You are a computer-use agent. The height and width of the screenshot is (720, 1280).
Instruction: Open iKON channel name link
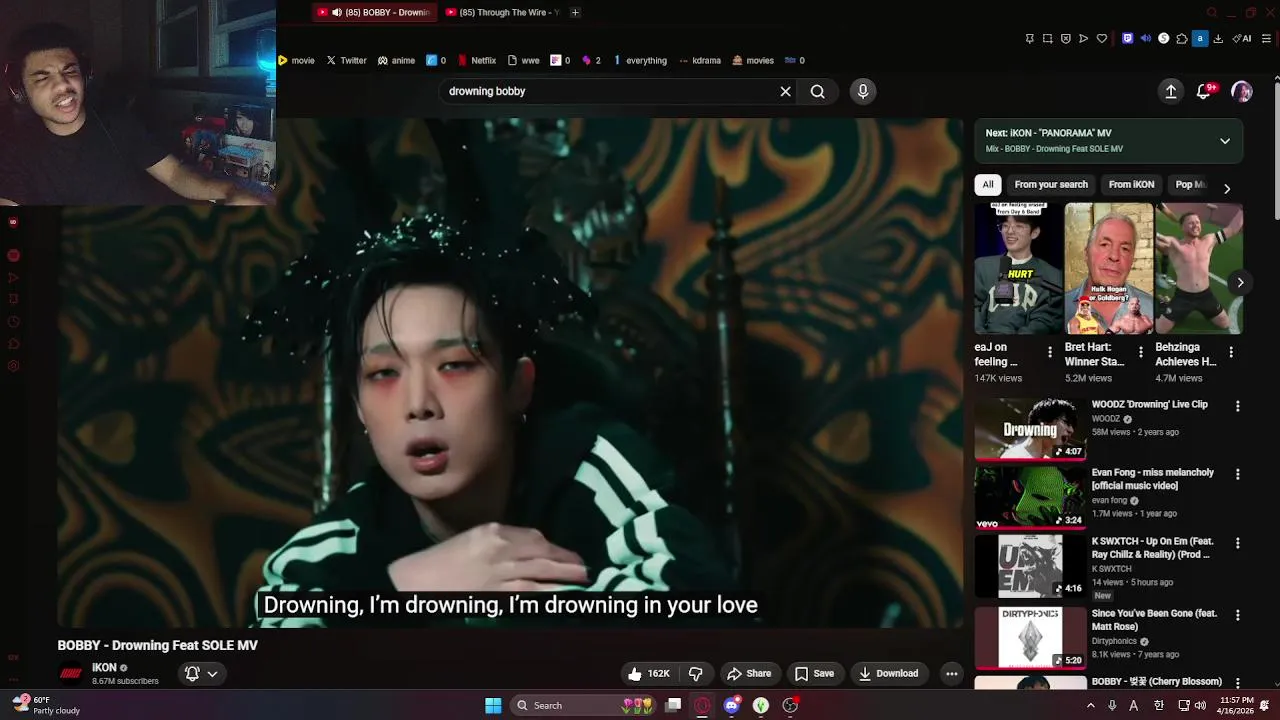point(104,668)
